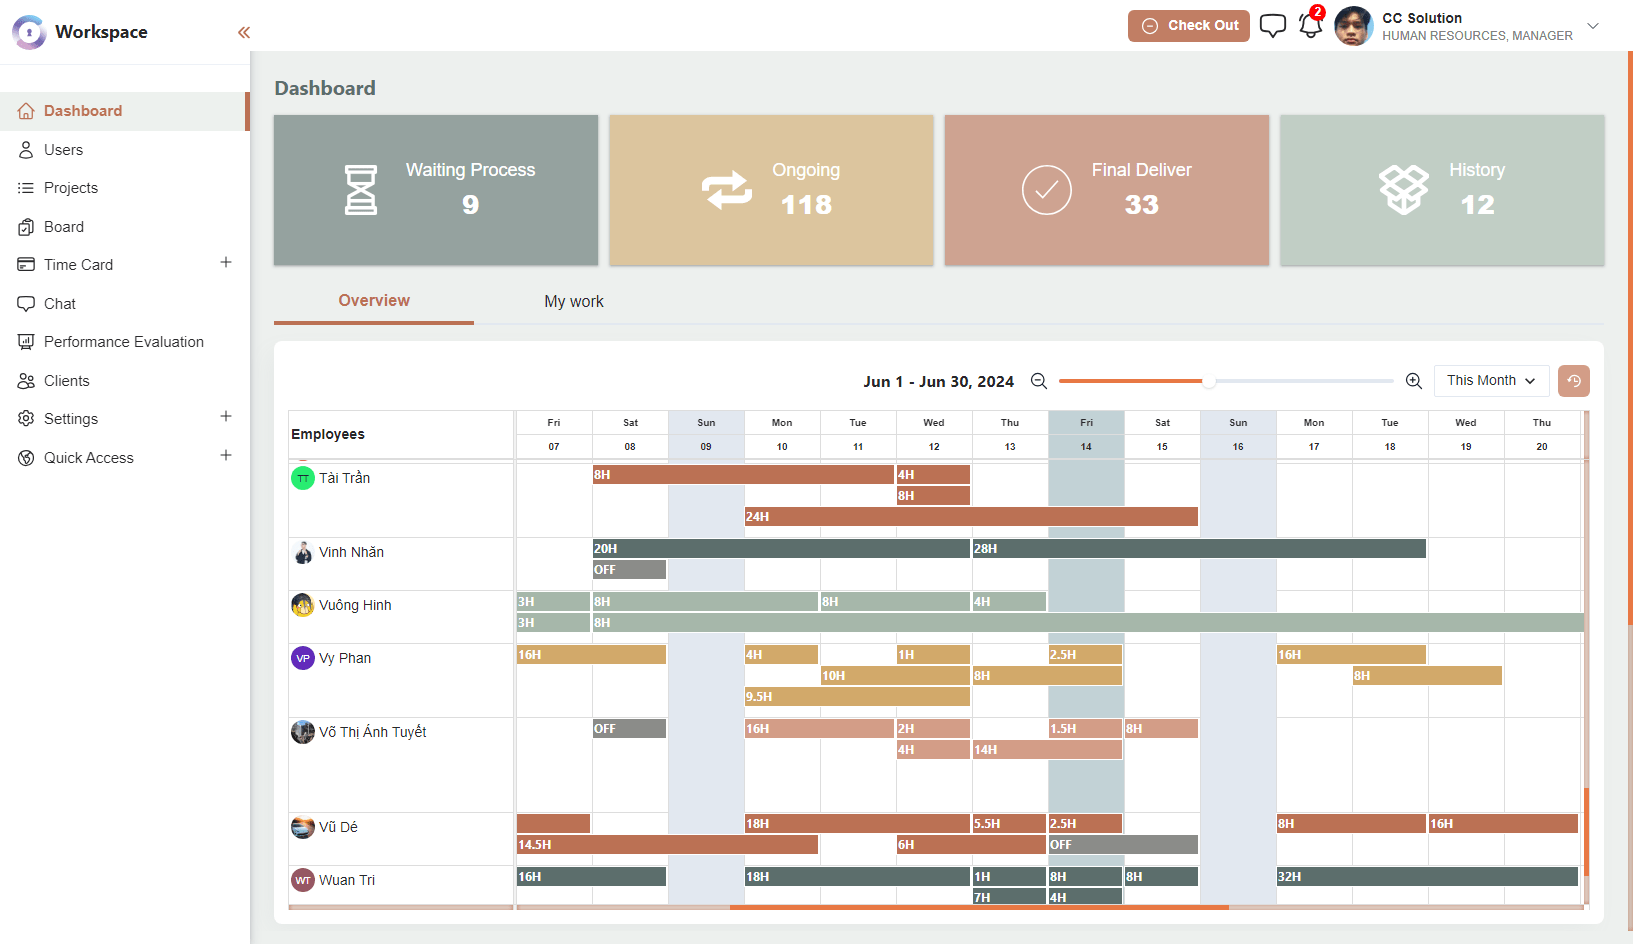The width and height of the screenshot is (1633, 944).
Task: Select Vinh Nhãn's 28H task bar
Action: [1199, 549]
